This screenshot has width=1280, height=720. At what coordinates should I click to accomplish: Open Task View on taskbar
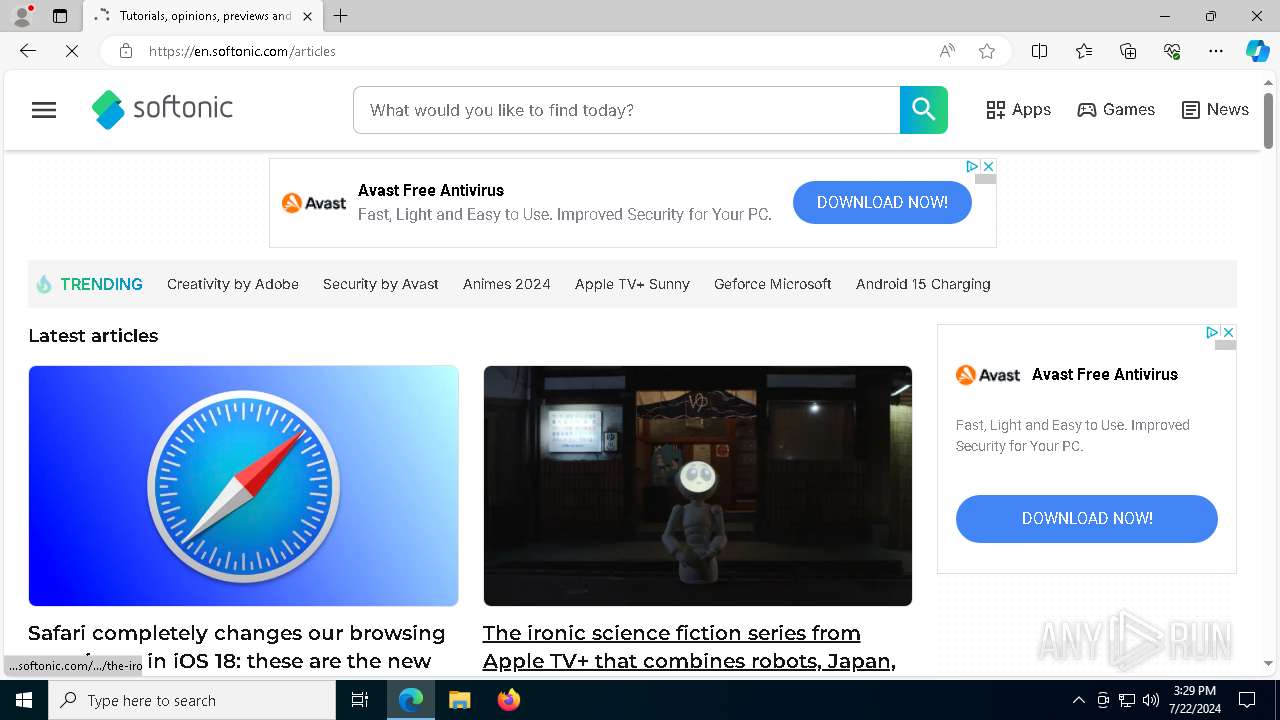pyautogui.click(x=360, y=700)
